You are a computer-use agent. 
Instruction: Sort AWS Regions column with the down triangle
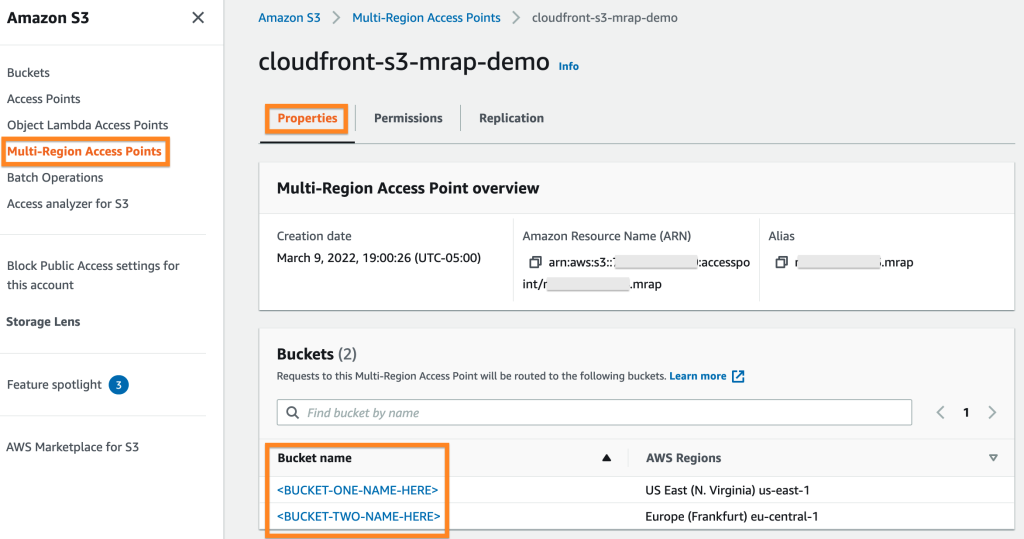point(993,458)
